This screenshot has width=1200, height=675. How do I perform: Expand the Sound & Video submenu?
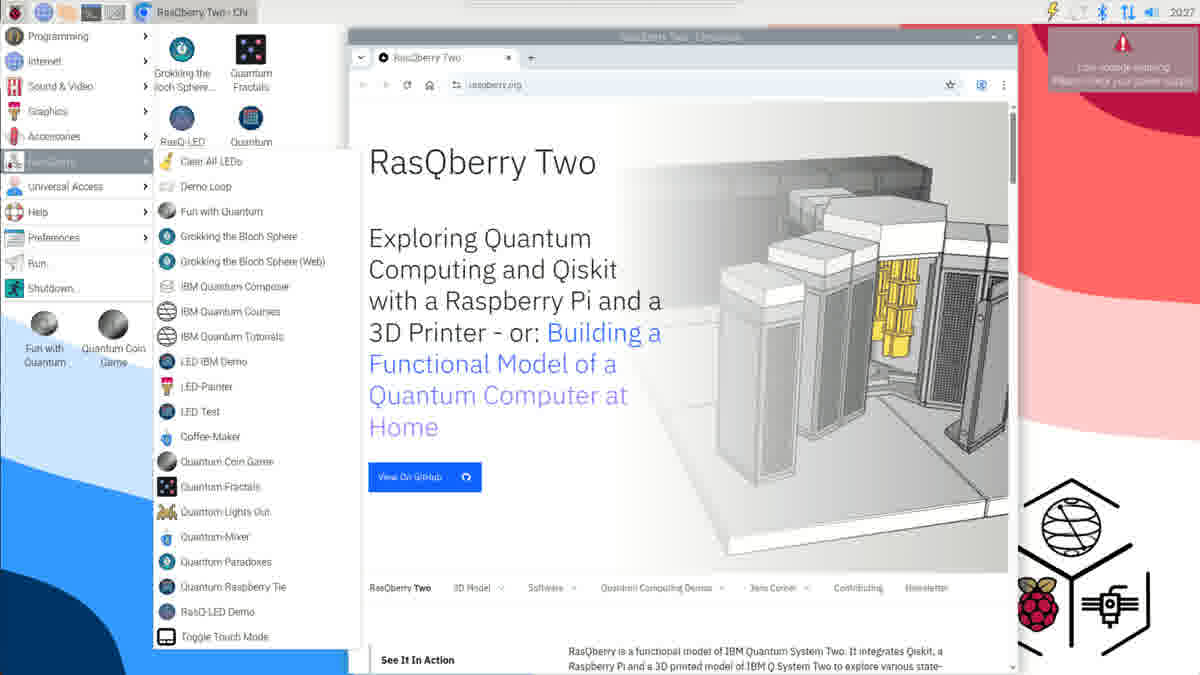click(77, 86)
